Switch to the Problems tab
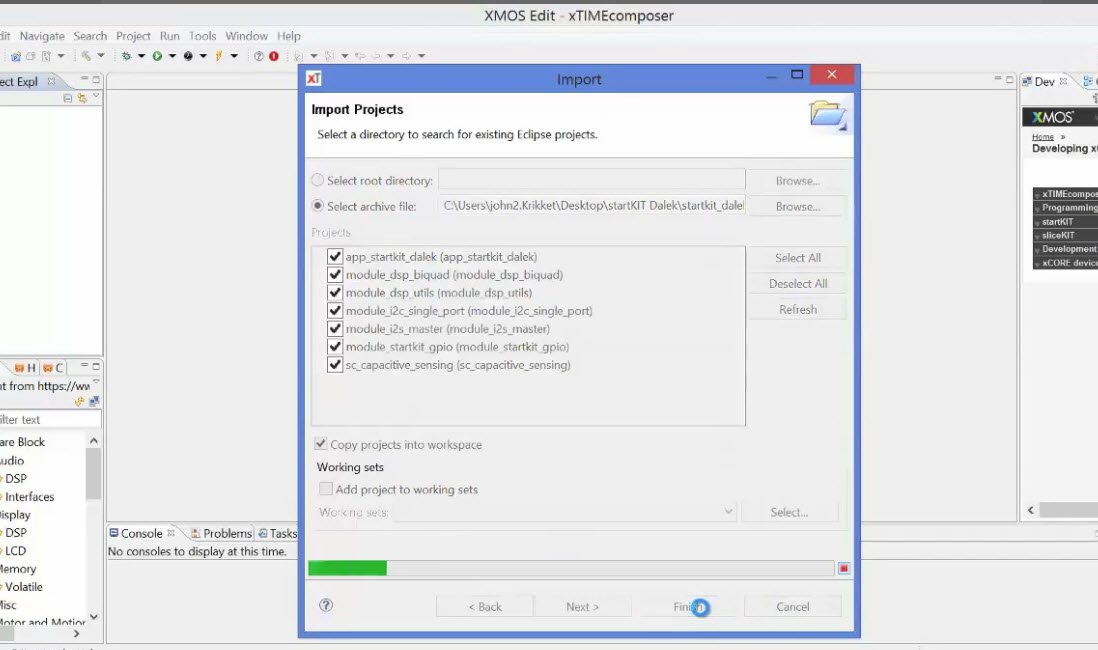Viewport: 1098px width, 650px height. point(221,533)
